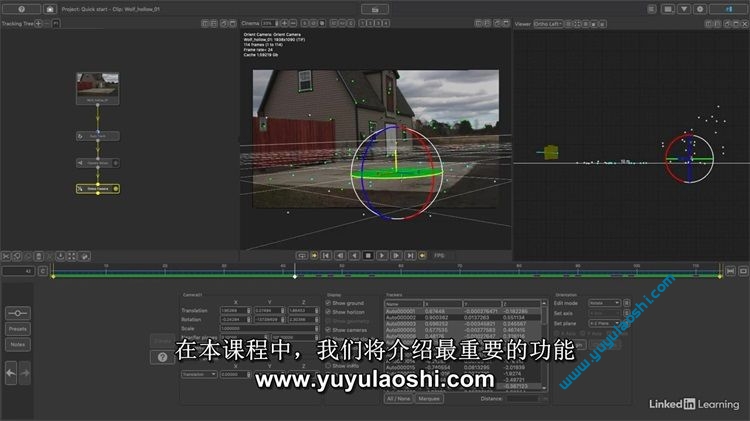This screenshot has height=421, width=750.
Task: Select tracker row Auto000002
Action: (x=463, y=317)
